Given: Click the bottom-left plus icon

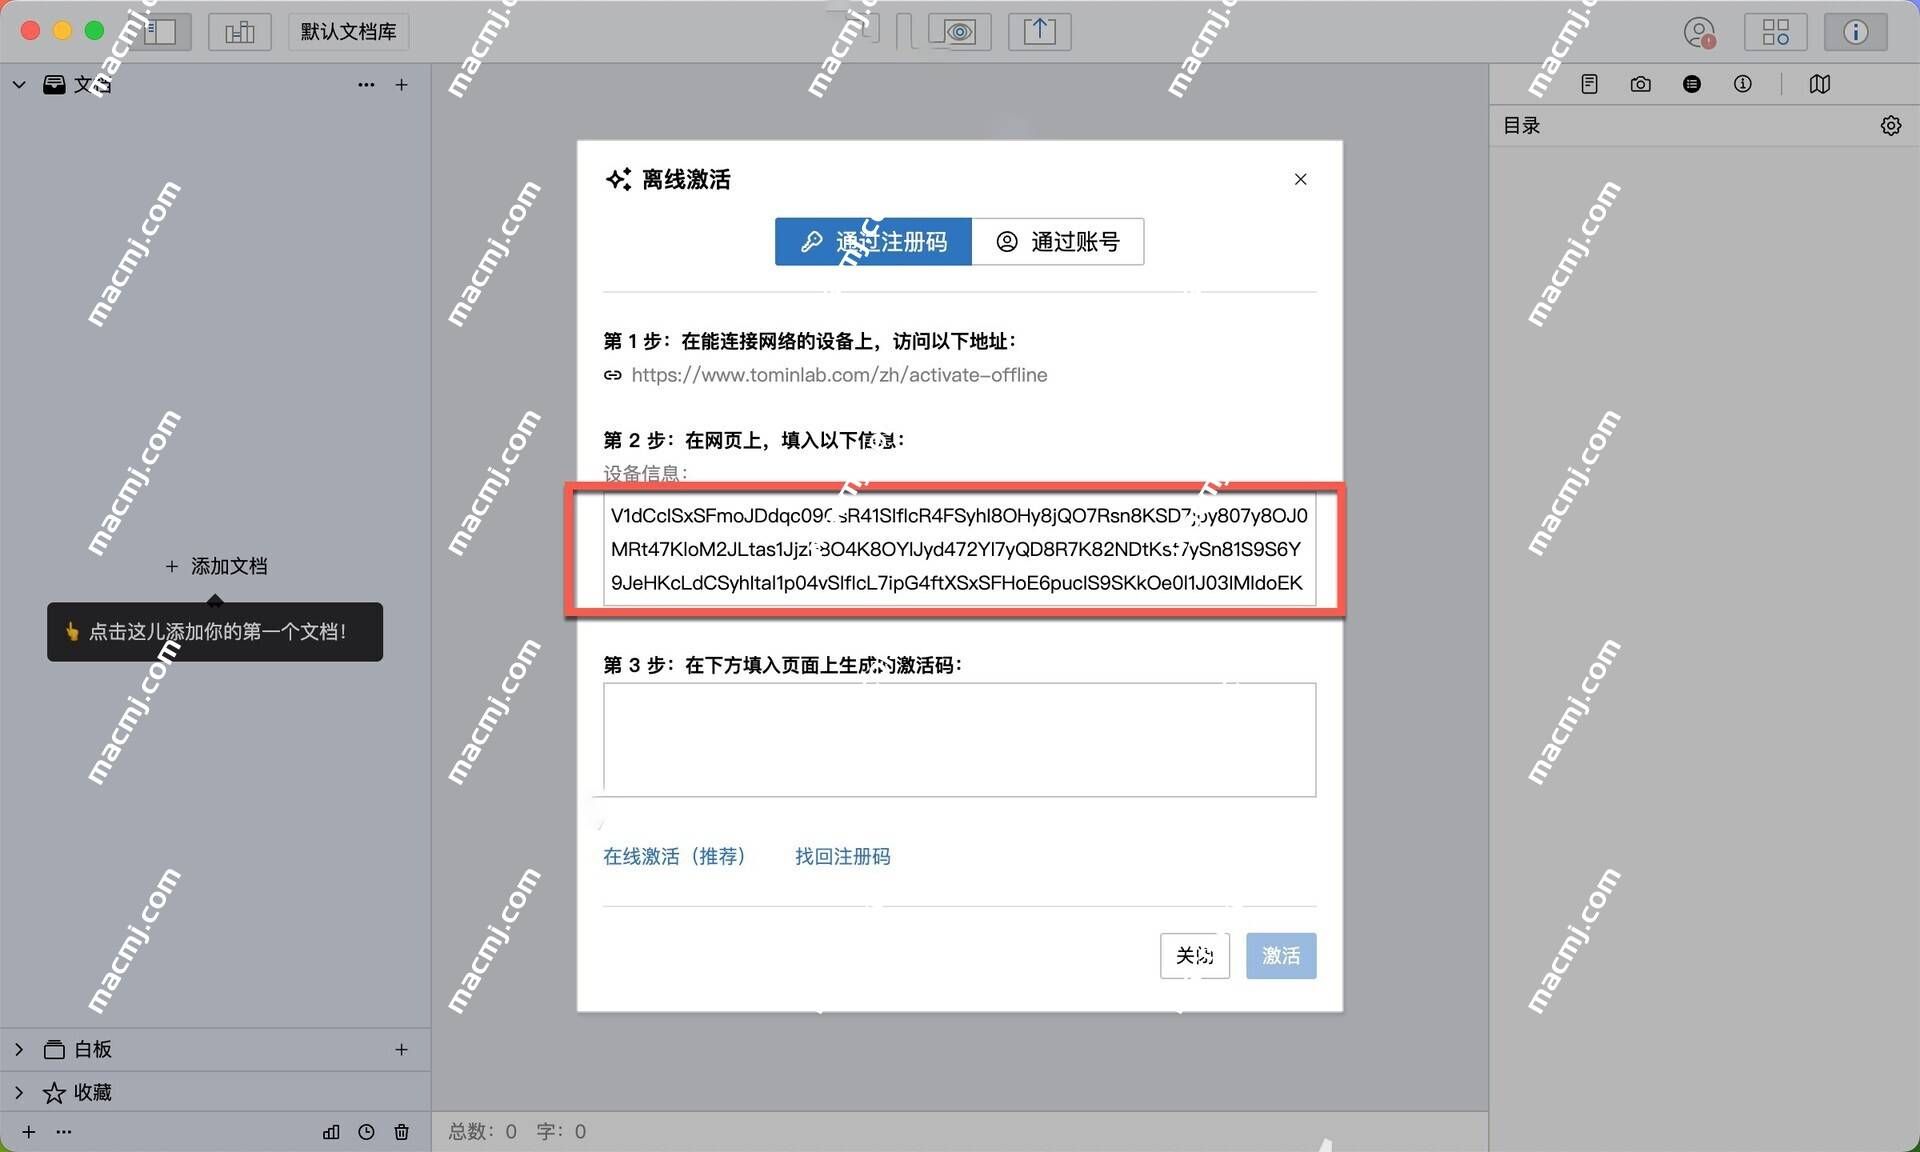Looking at the screenshot, I should click(29, 1132).
